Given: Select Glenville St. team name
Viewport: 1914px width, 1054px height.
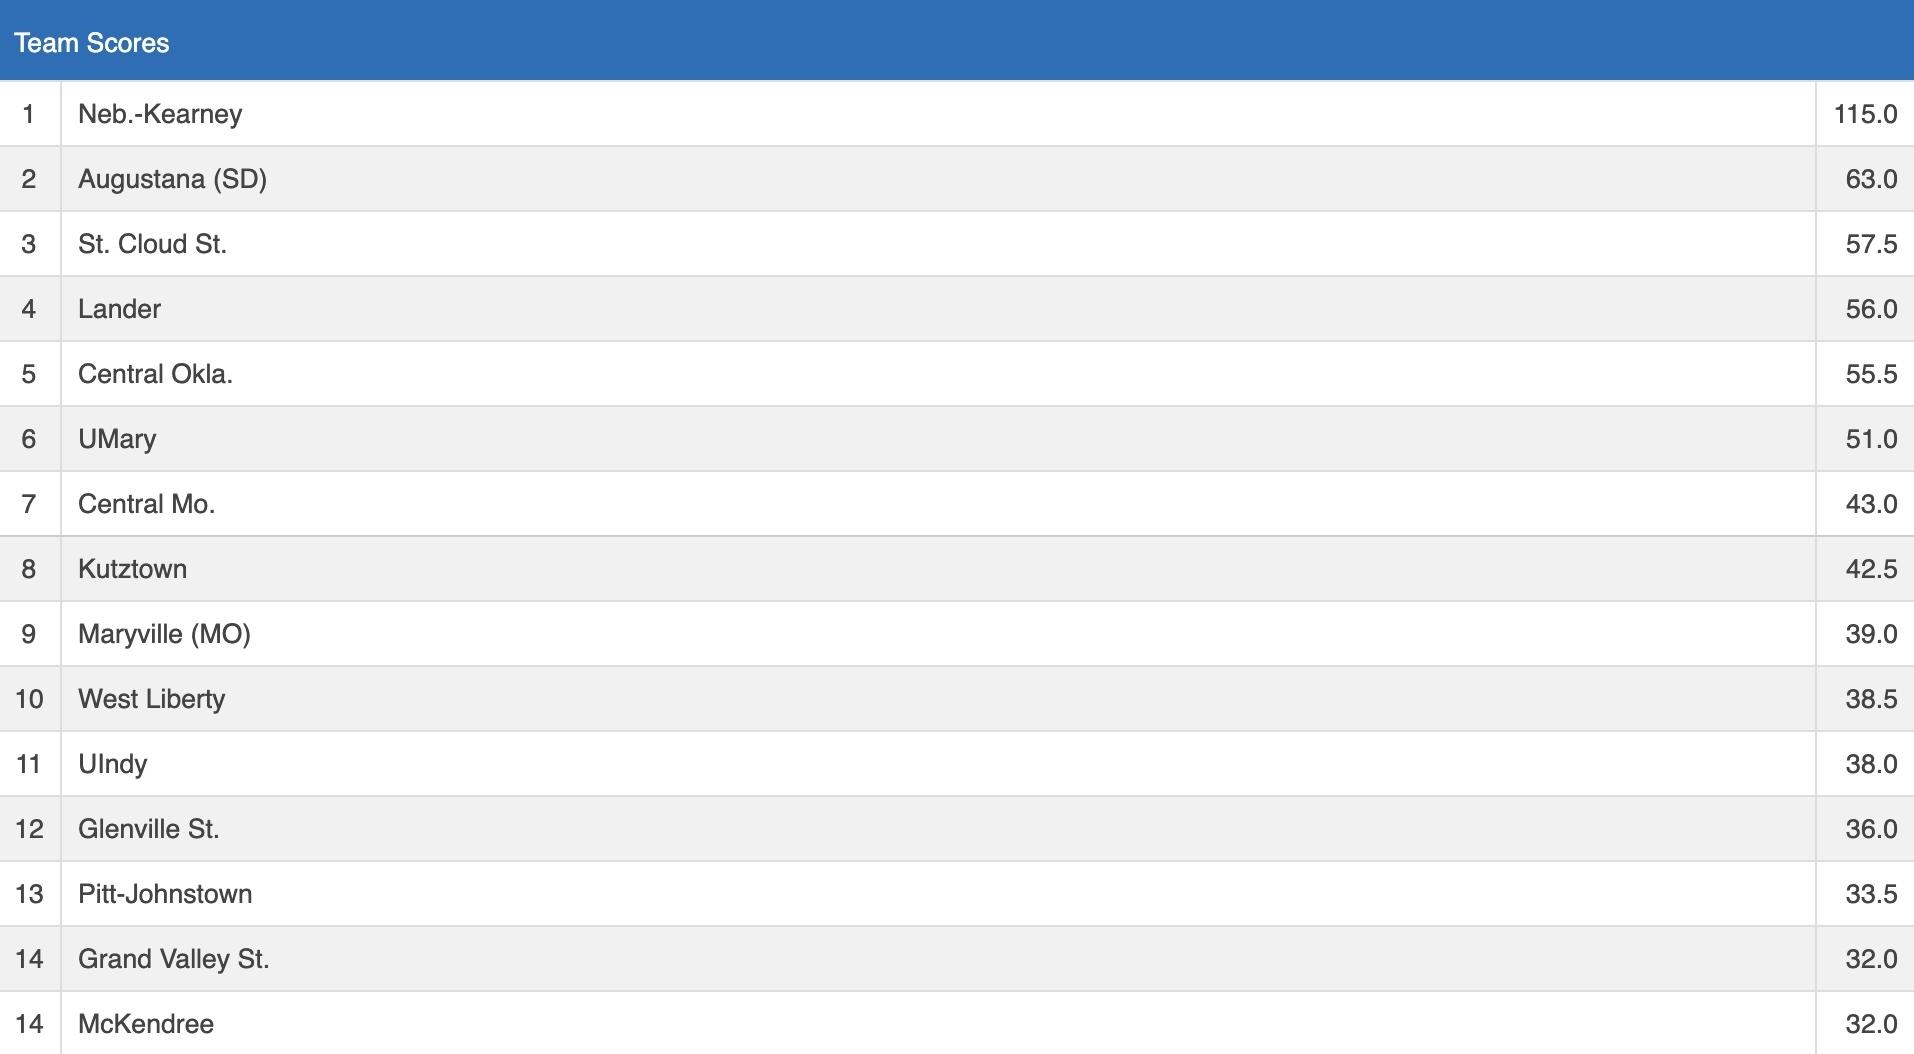Looking at the screenshot, I should pyautogui.click(x=148, y=829).
